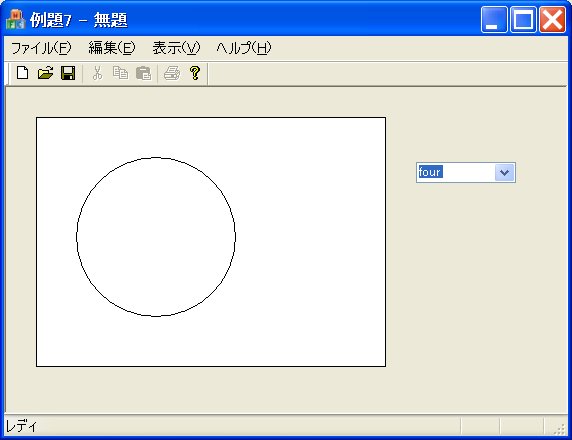Maximize the 例題7 window
Viewport: 572px width, 440px height.
tap(523, 19)
